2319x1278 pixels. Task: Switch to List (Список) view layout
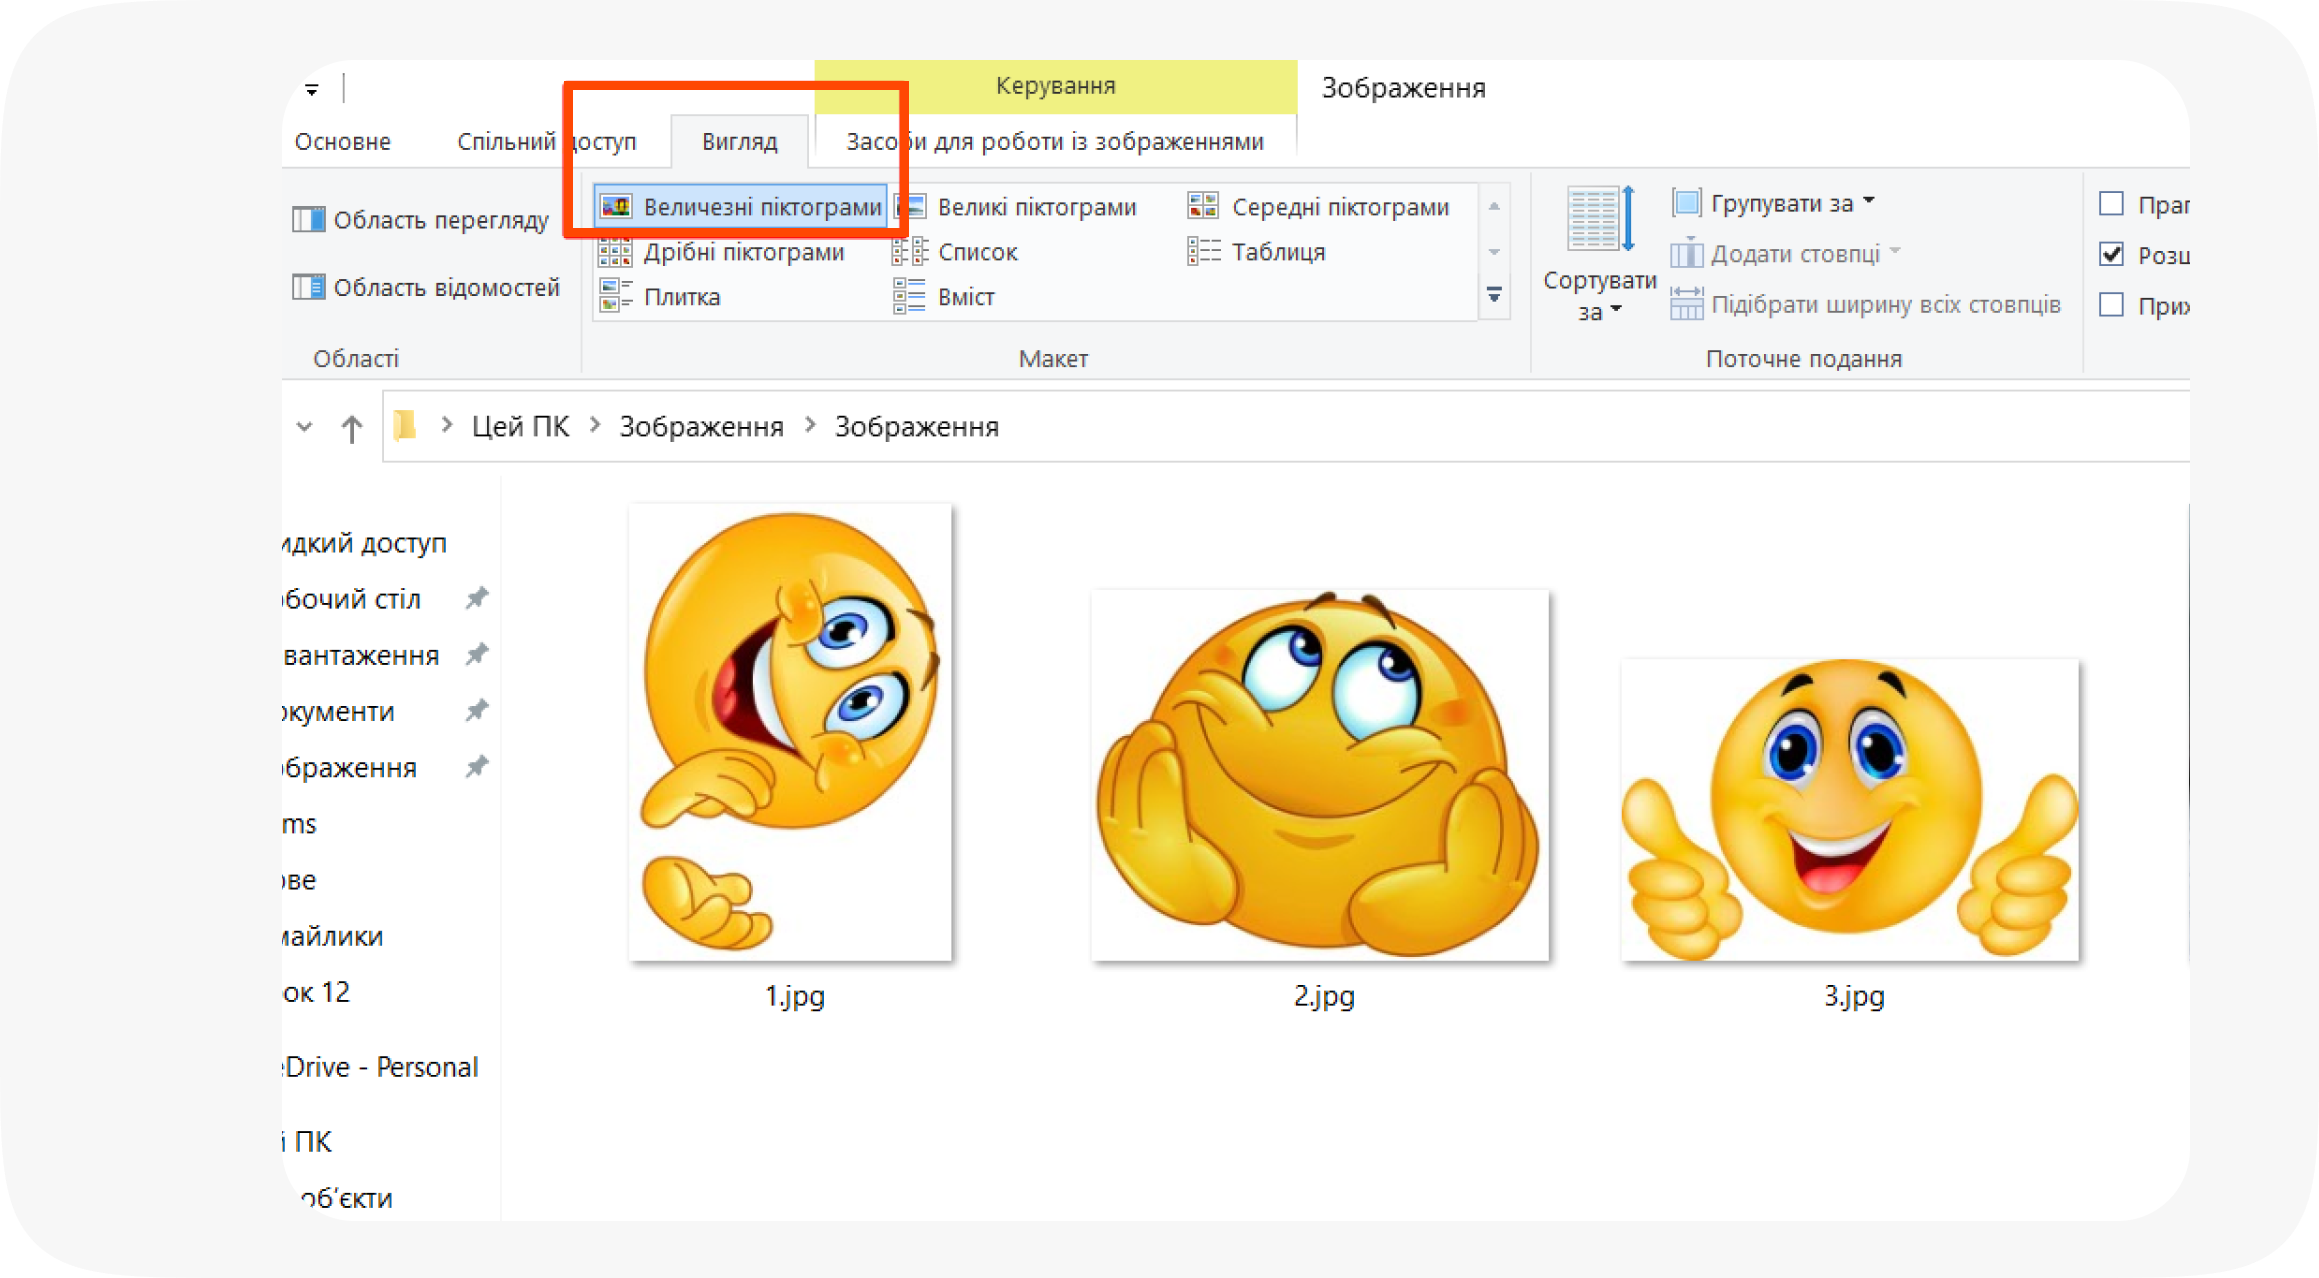point(956,252)
